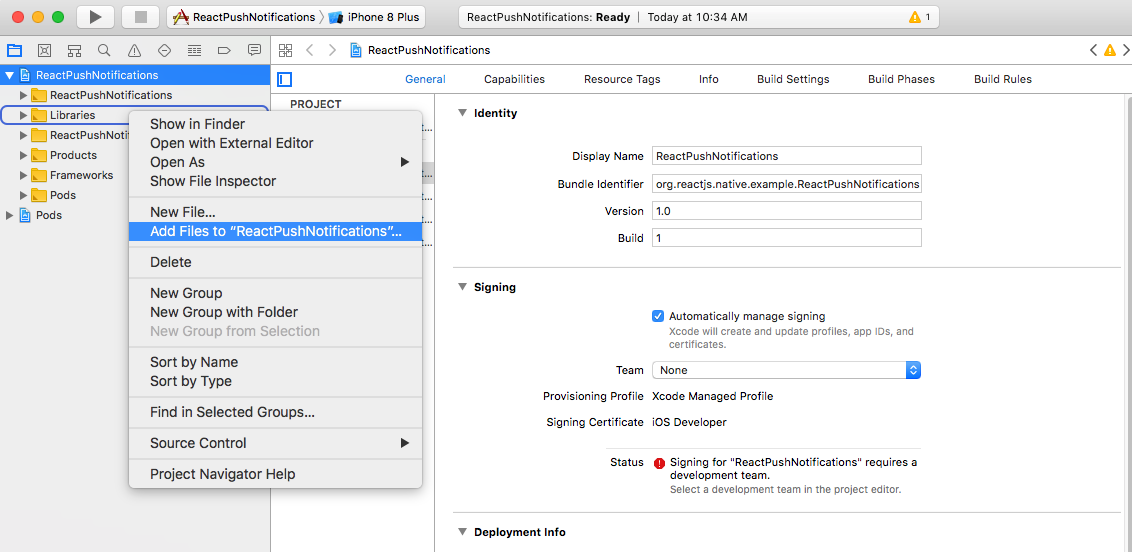Screen dimensions: 1132x552
Task: Open the find navigator magnifier icon
Action: pos(104,50)
